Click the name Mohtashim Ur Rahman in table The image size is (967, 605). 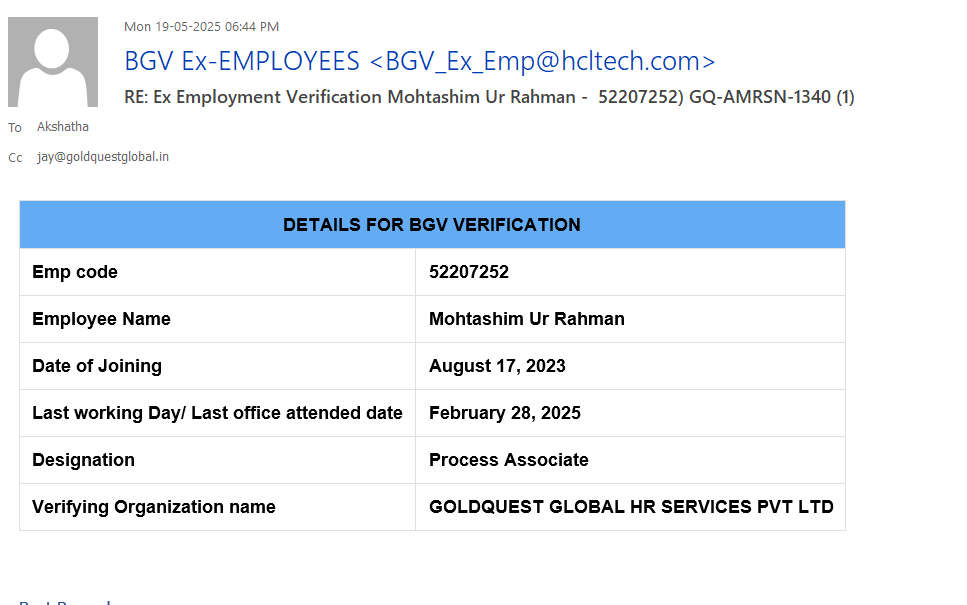527,319
